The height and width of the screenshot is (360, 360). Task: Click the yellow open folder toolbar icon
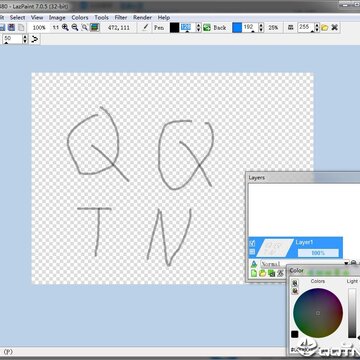click(x=325, y=28)
